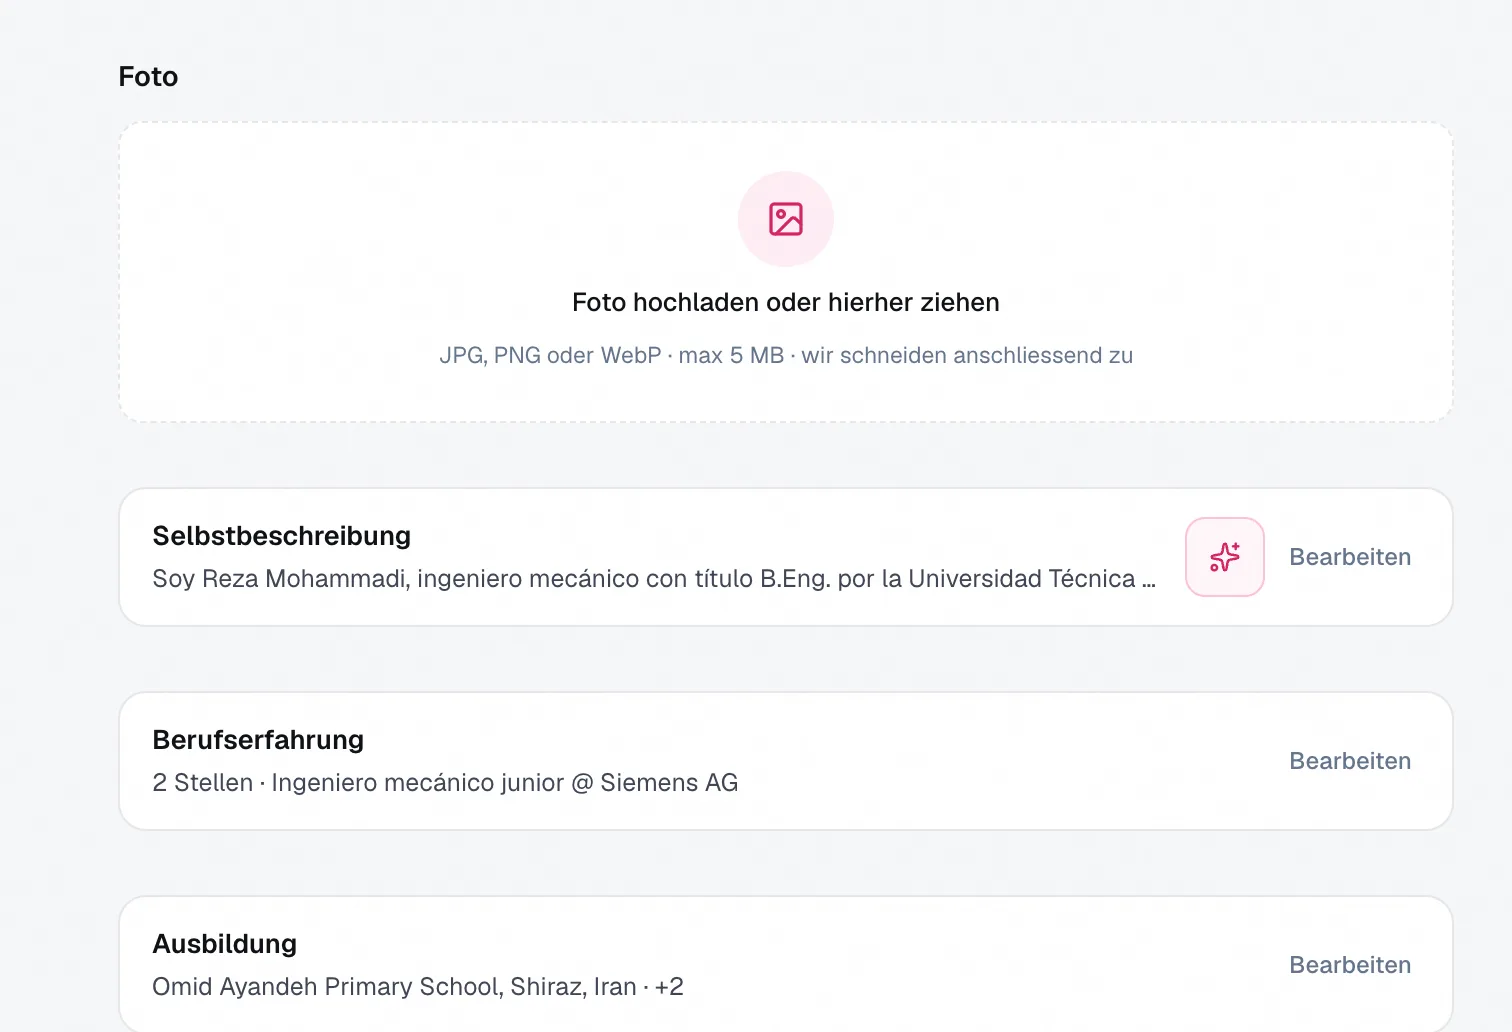Click the Foto section heading
Screen dimensions: 1512x1032
pyautogui.click(x=148, y=77)
